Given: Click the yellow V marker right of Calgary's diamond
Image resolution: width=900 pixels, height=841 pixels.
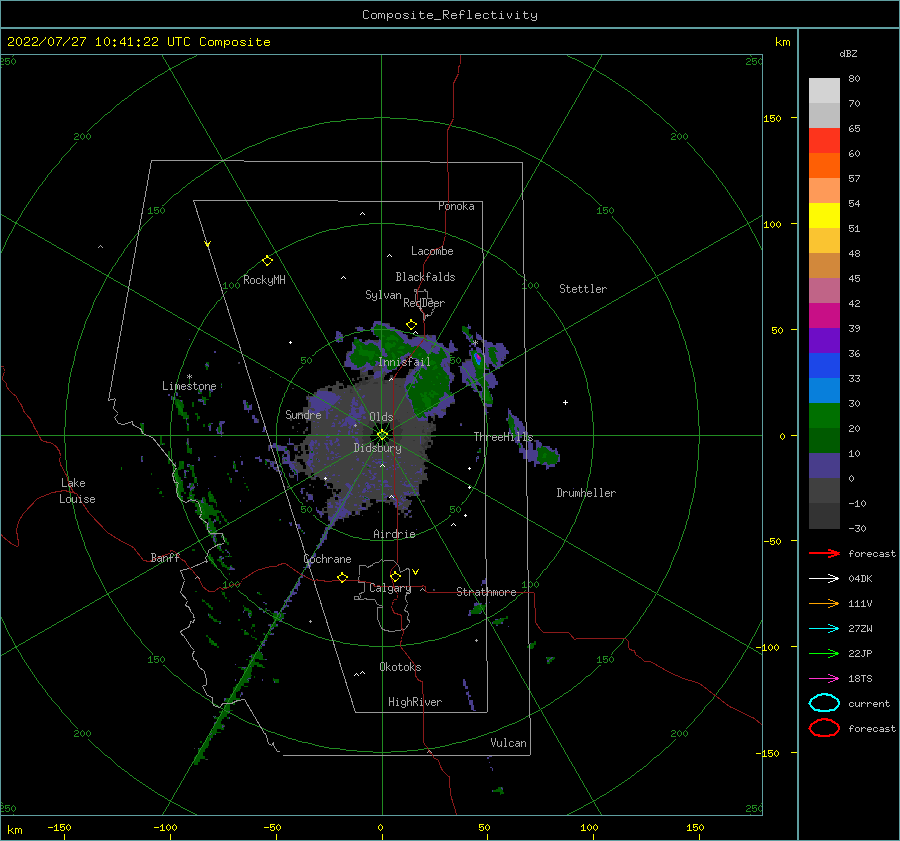Looking at the screenshot, I should 415,572.
